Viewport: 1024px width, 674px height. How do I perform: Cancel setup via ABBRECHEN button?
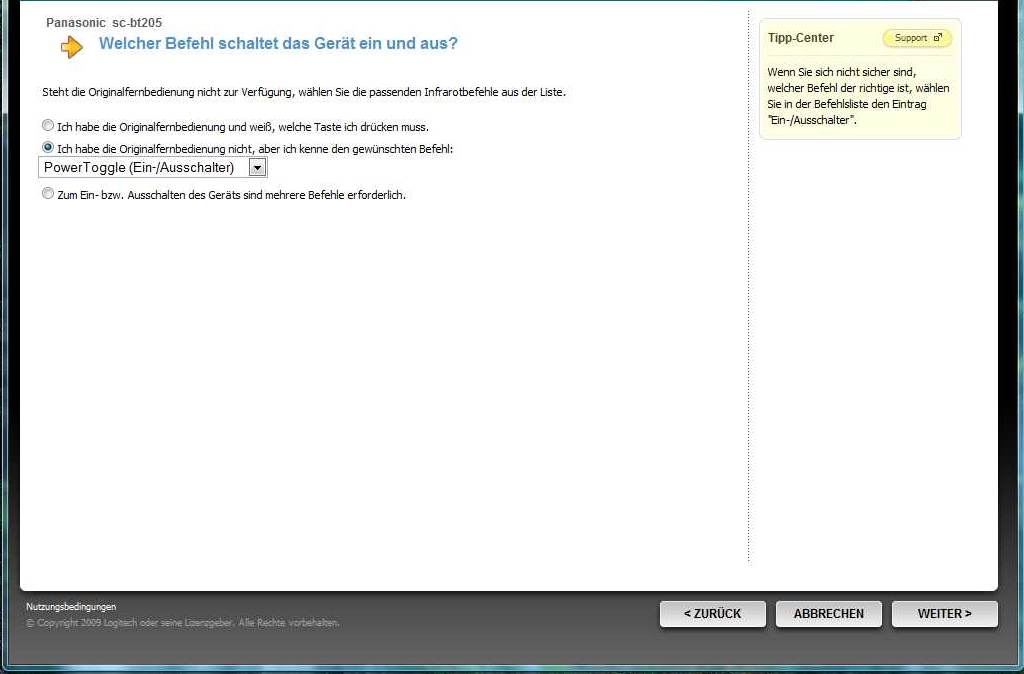(828, 614)
